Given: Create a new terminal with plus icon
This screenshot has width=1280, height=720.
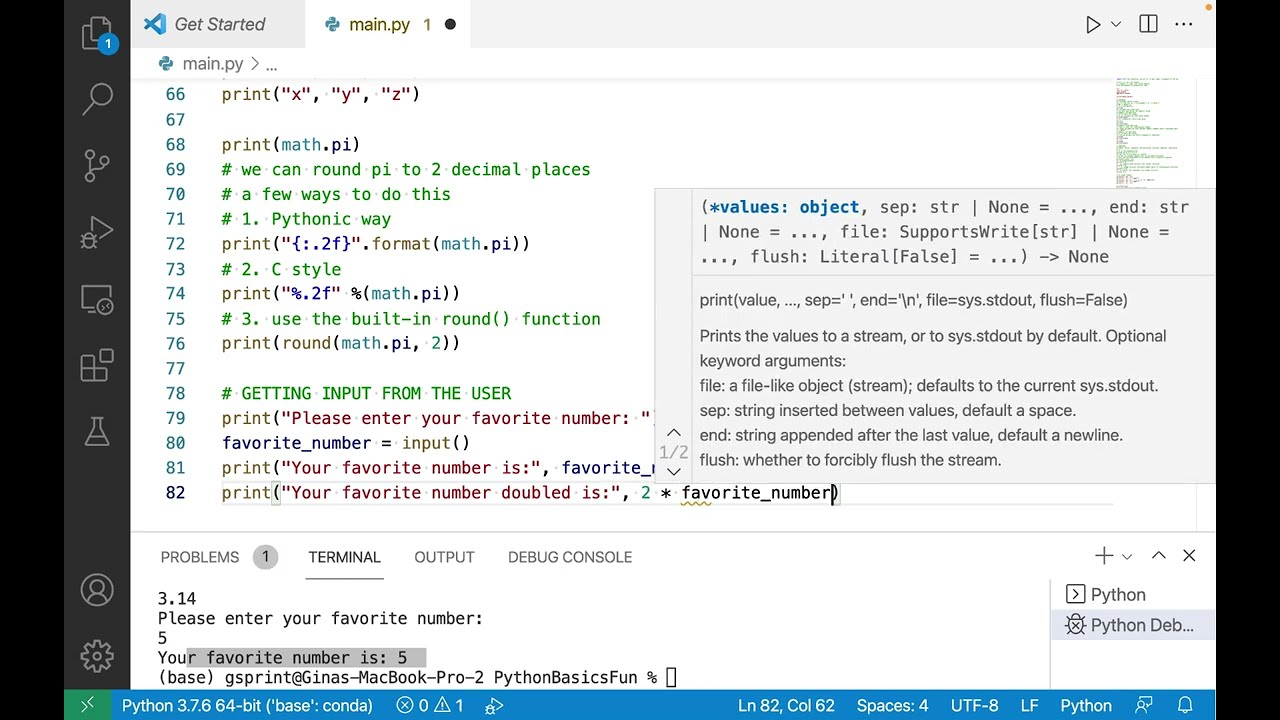Looking at the screenshot, I should click(1104, 556).
